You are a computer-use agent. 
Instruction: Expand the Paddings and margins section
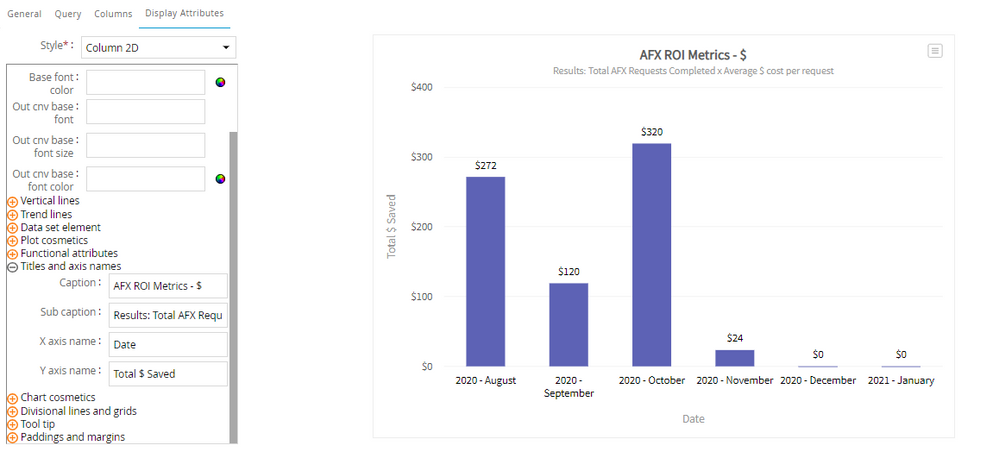13,437
